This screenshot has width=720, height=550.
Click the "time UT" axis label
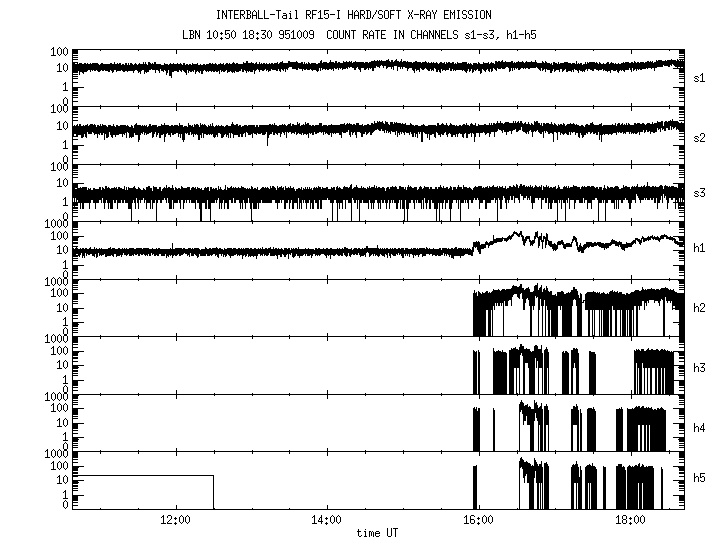pos(380,534)
